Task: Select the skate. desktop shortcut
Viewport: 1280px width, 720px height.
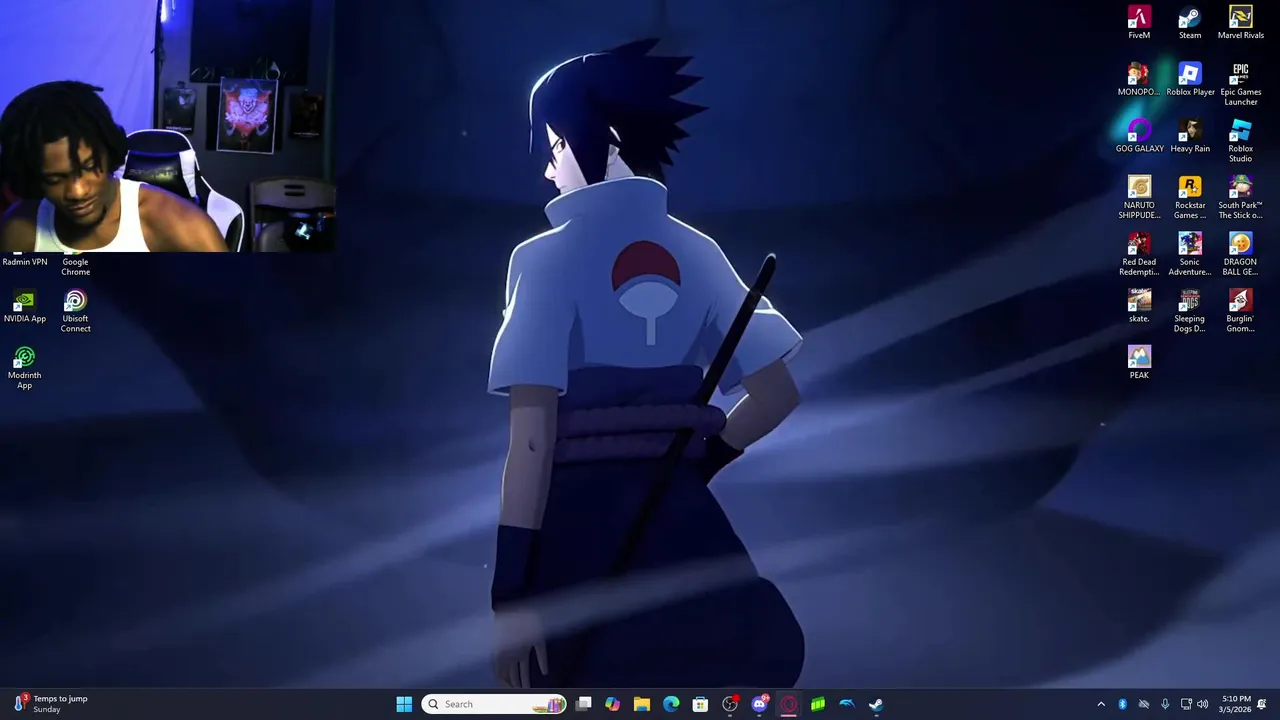Action: [x=1139, y=307]
